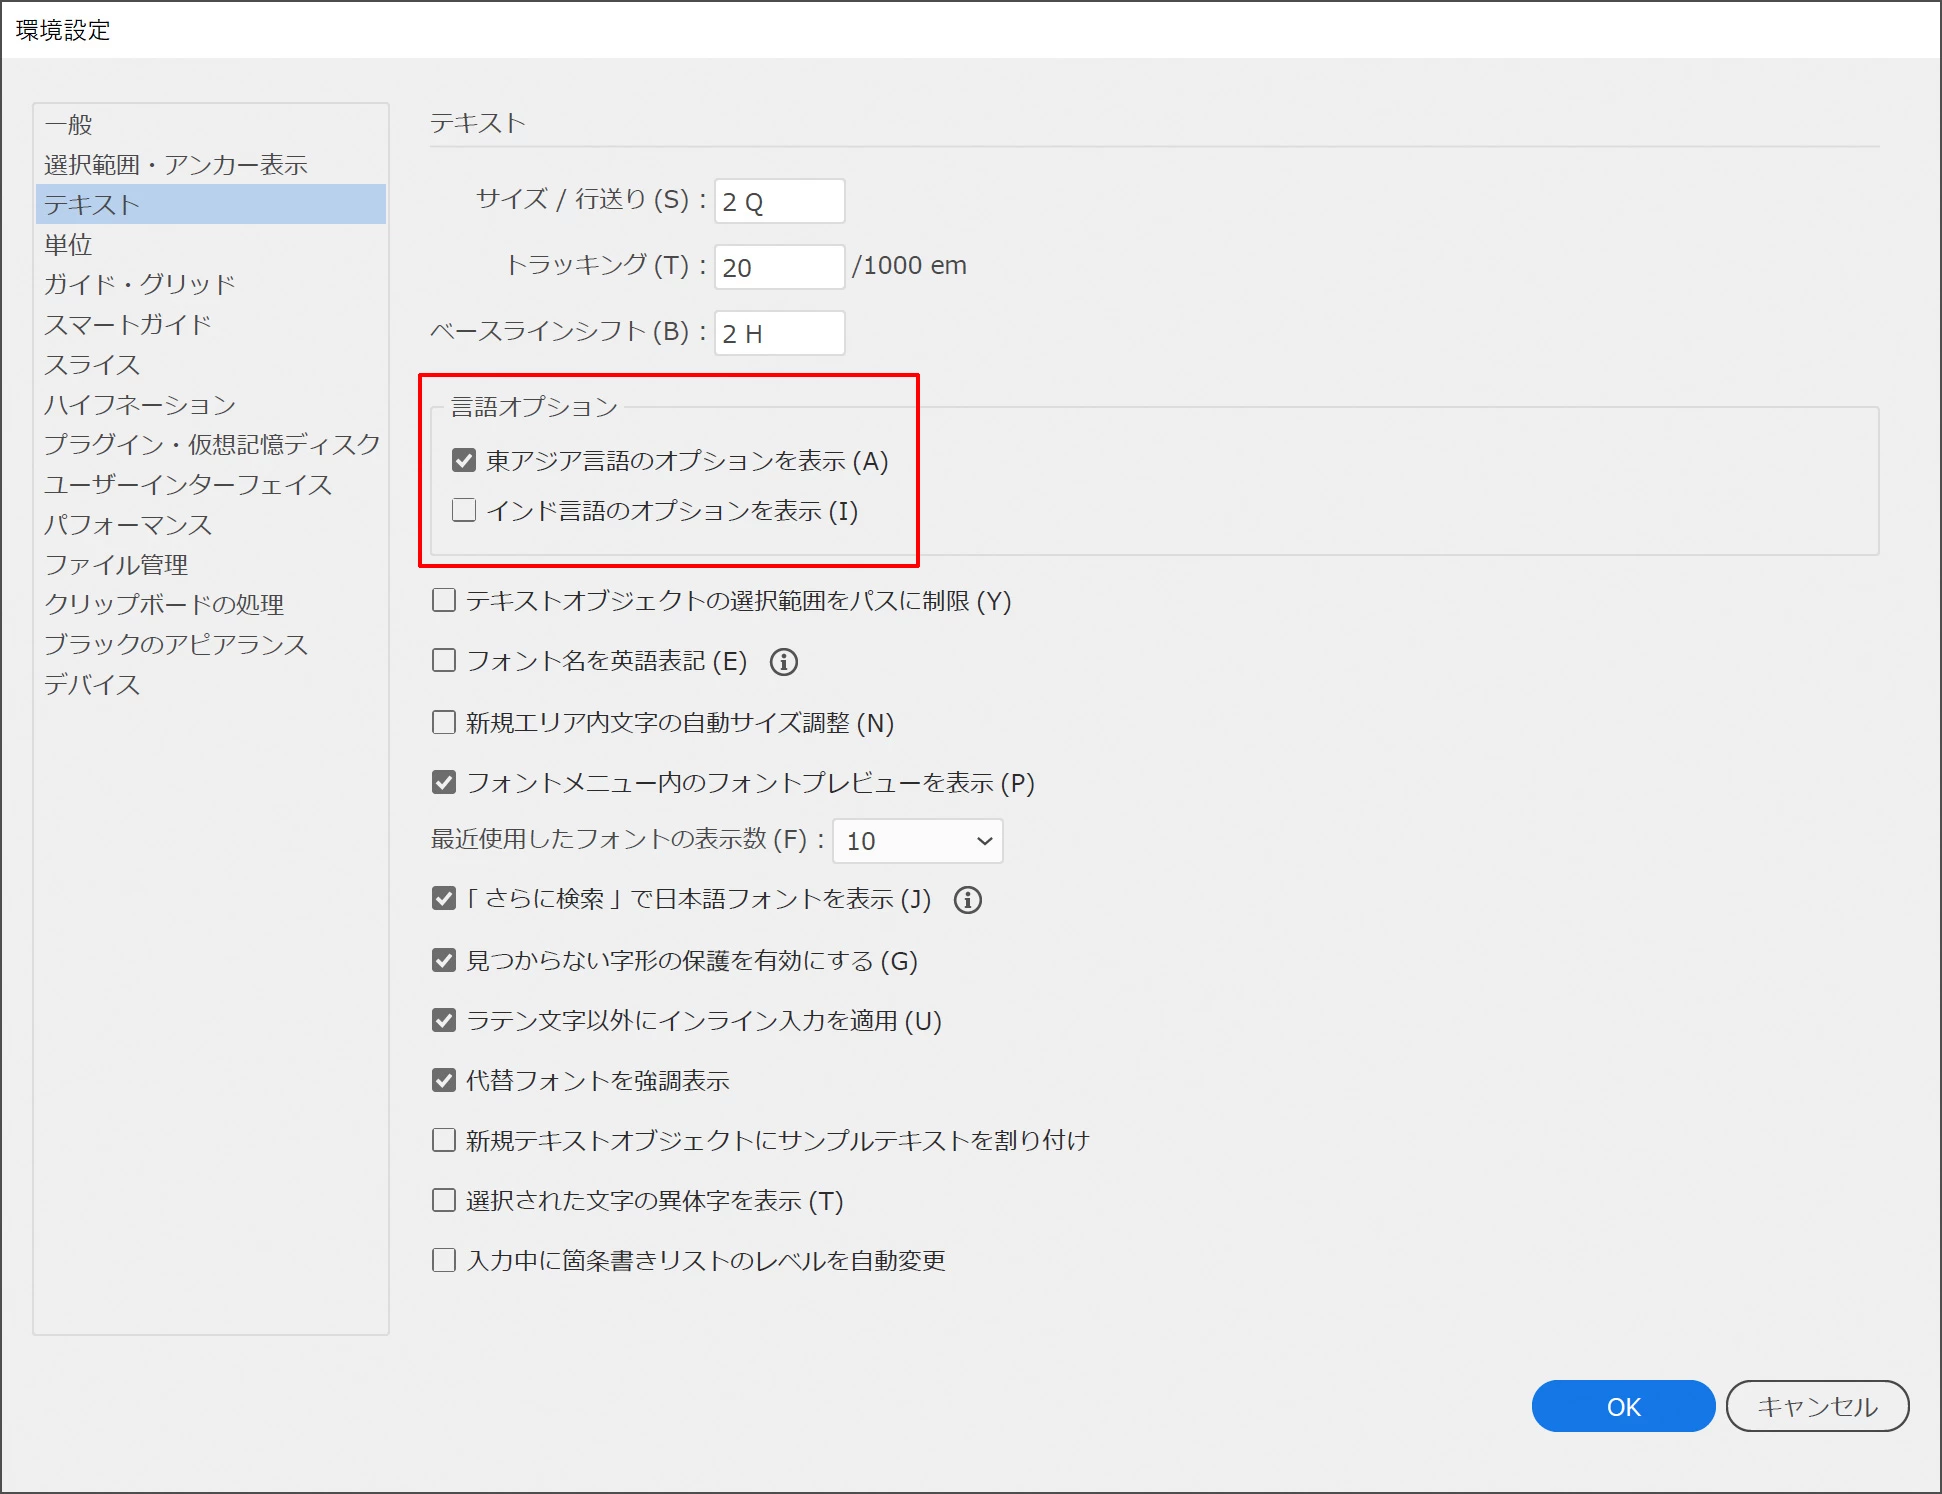Click the サイズ/行送り input field
Viewport: 1942px width, 1494px height.
coord(779,202)
